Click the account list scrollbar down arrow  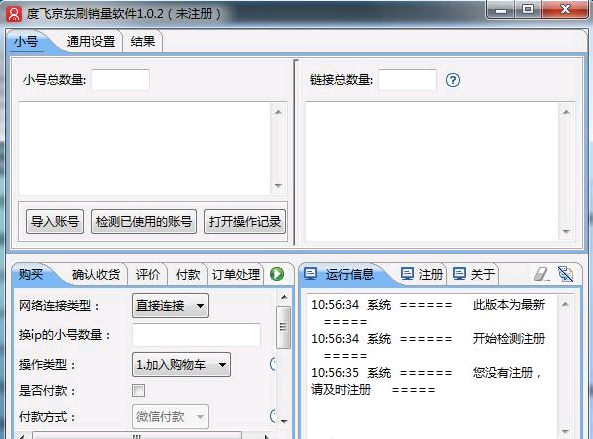click(278, 185)
